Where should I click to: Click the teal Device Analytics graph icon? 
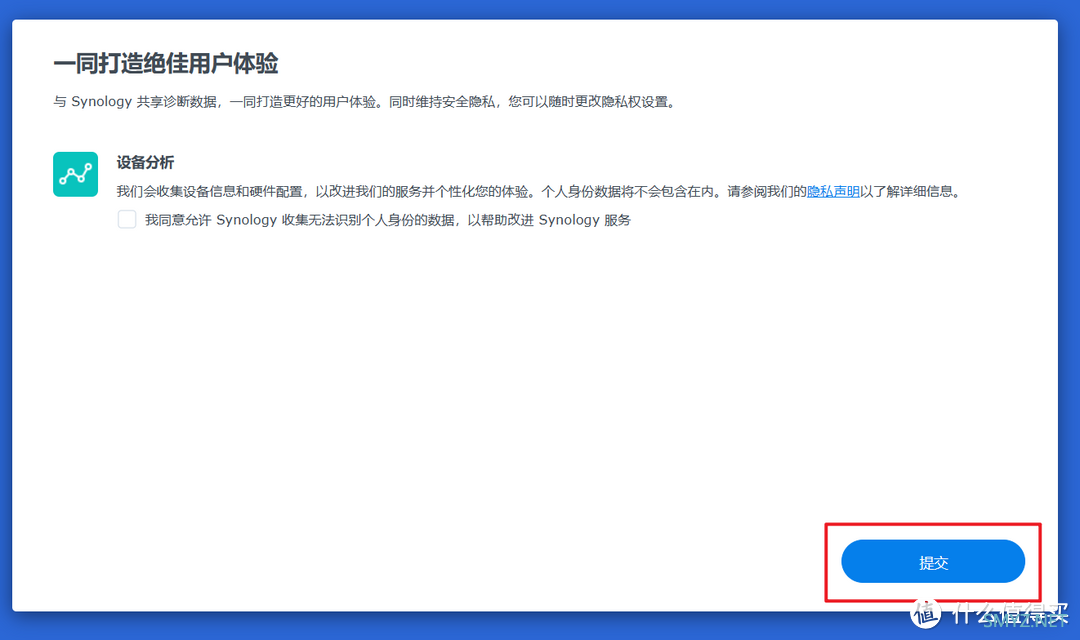(75, 174)
